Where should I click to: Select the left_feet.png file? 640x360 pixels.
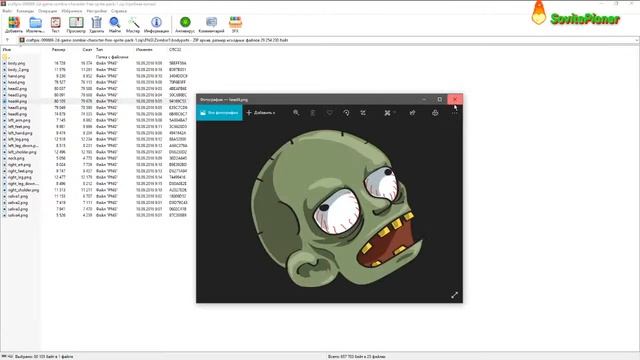point(19,127)
